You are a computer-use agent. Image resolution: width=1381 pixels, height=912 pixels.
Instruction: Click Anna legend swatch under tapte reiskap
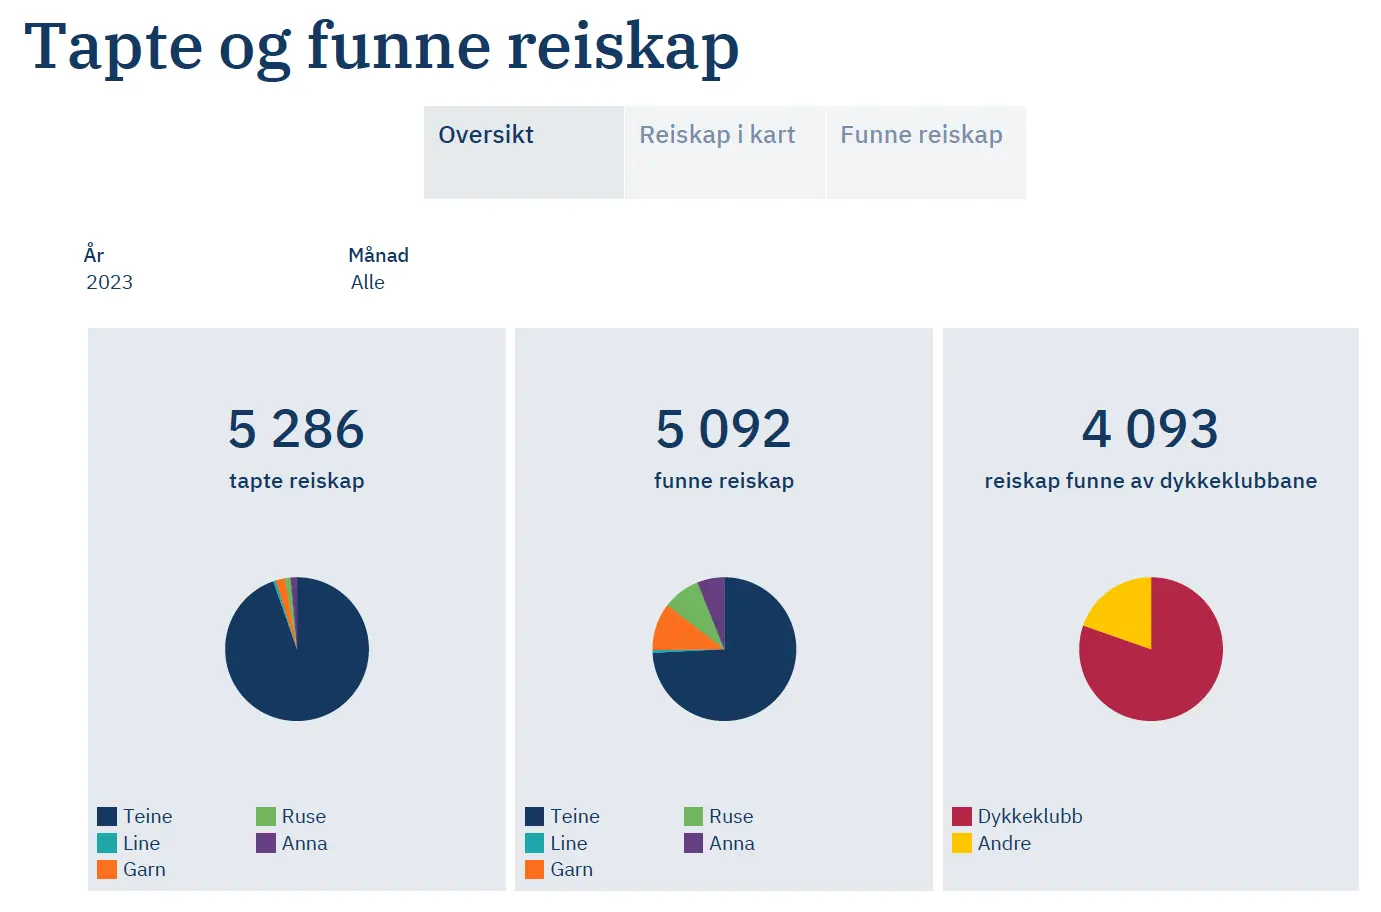(266, 843)
